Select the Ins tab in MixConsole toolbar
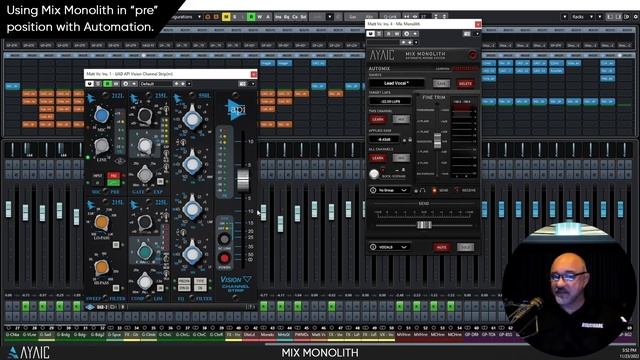The height and width of the screenshot is (360, 640). [x=278, y=17]
